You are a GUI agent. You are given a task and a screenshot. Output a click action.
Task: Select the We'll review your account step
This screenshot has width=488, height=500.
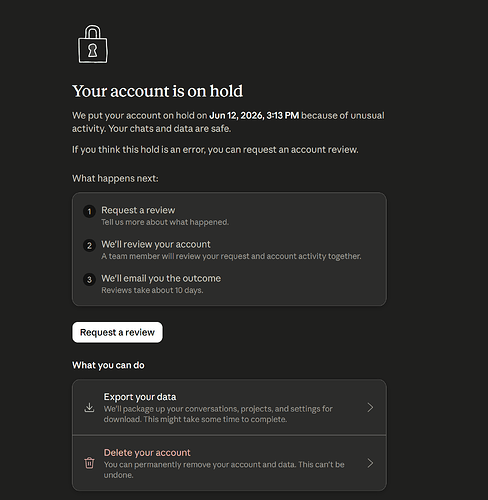(x=156, y=244)
